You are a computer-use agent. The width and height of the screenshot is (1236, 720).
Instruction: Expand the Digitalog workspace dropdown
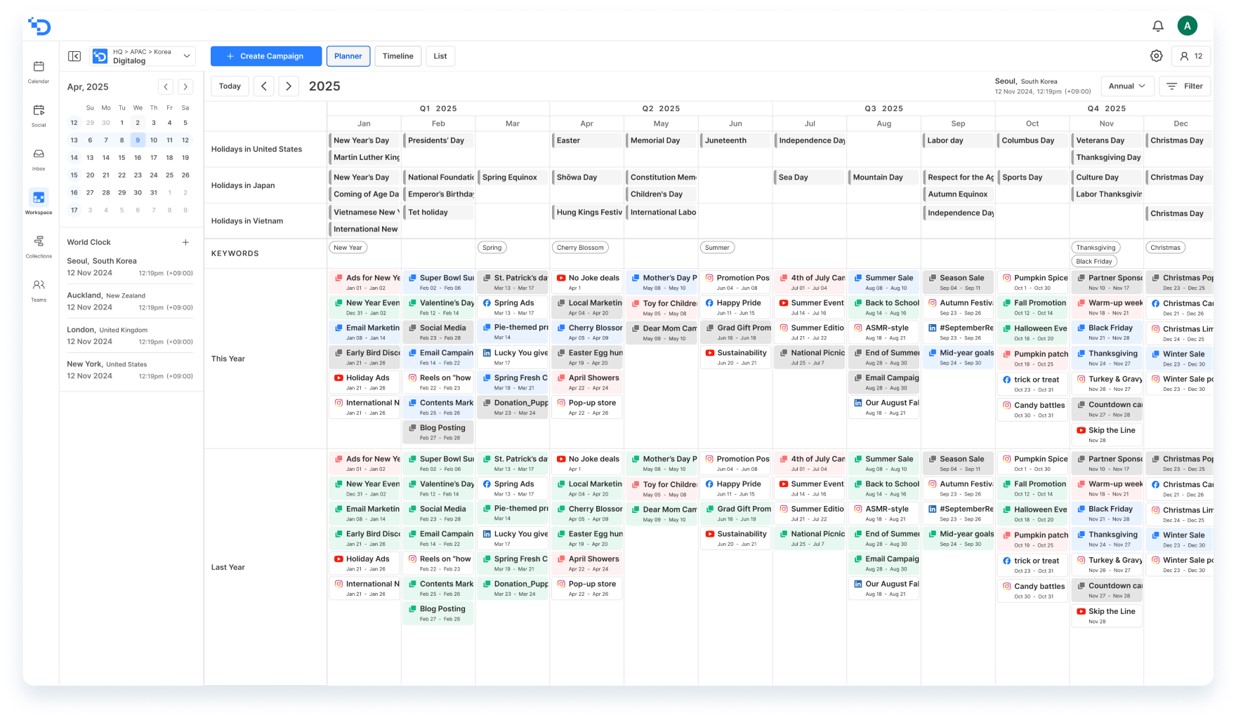click(x=187, y=56)
